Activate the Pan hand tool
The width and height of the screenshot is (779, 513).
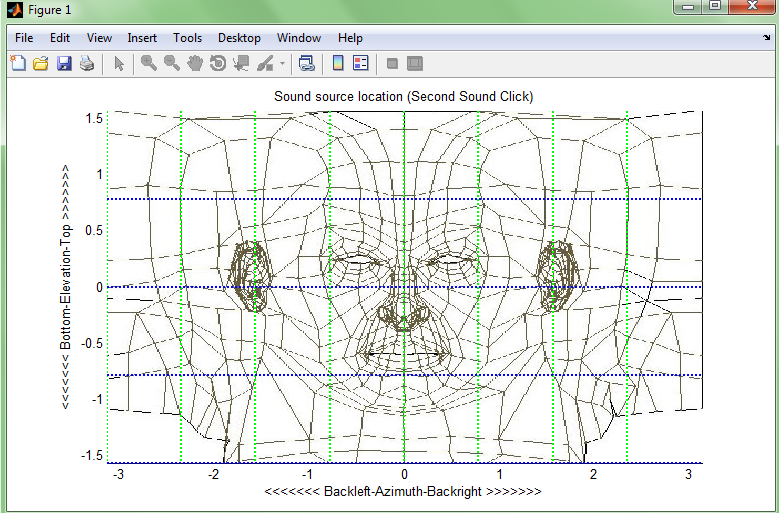tap(195, 64)
